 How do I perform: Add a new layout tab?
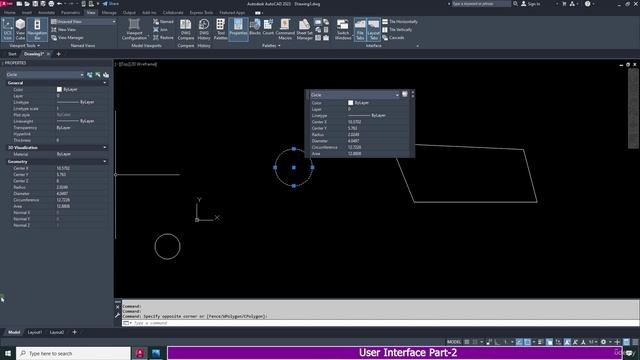(x=74, y=332)
